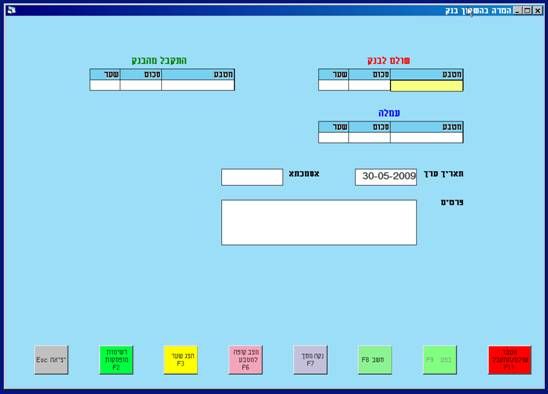Click the rate cell under 'התקבל מהבנק'

point(105,85)
